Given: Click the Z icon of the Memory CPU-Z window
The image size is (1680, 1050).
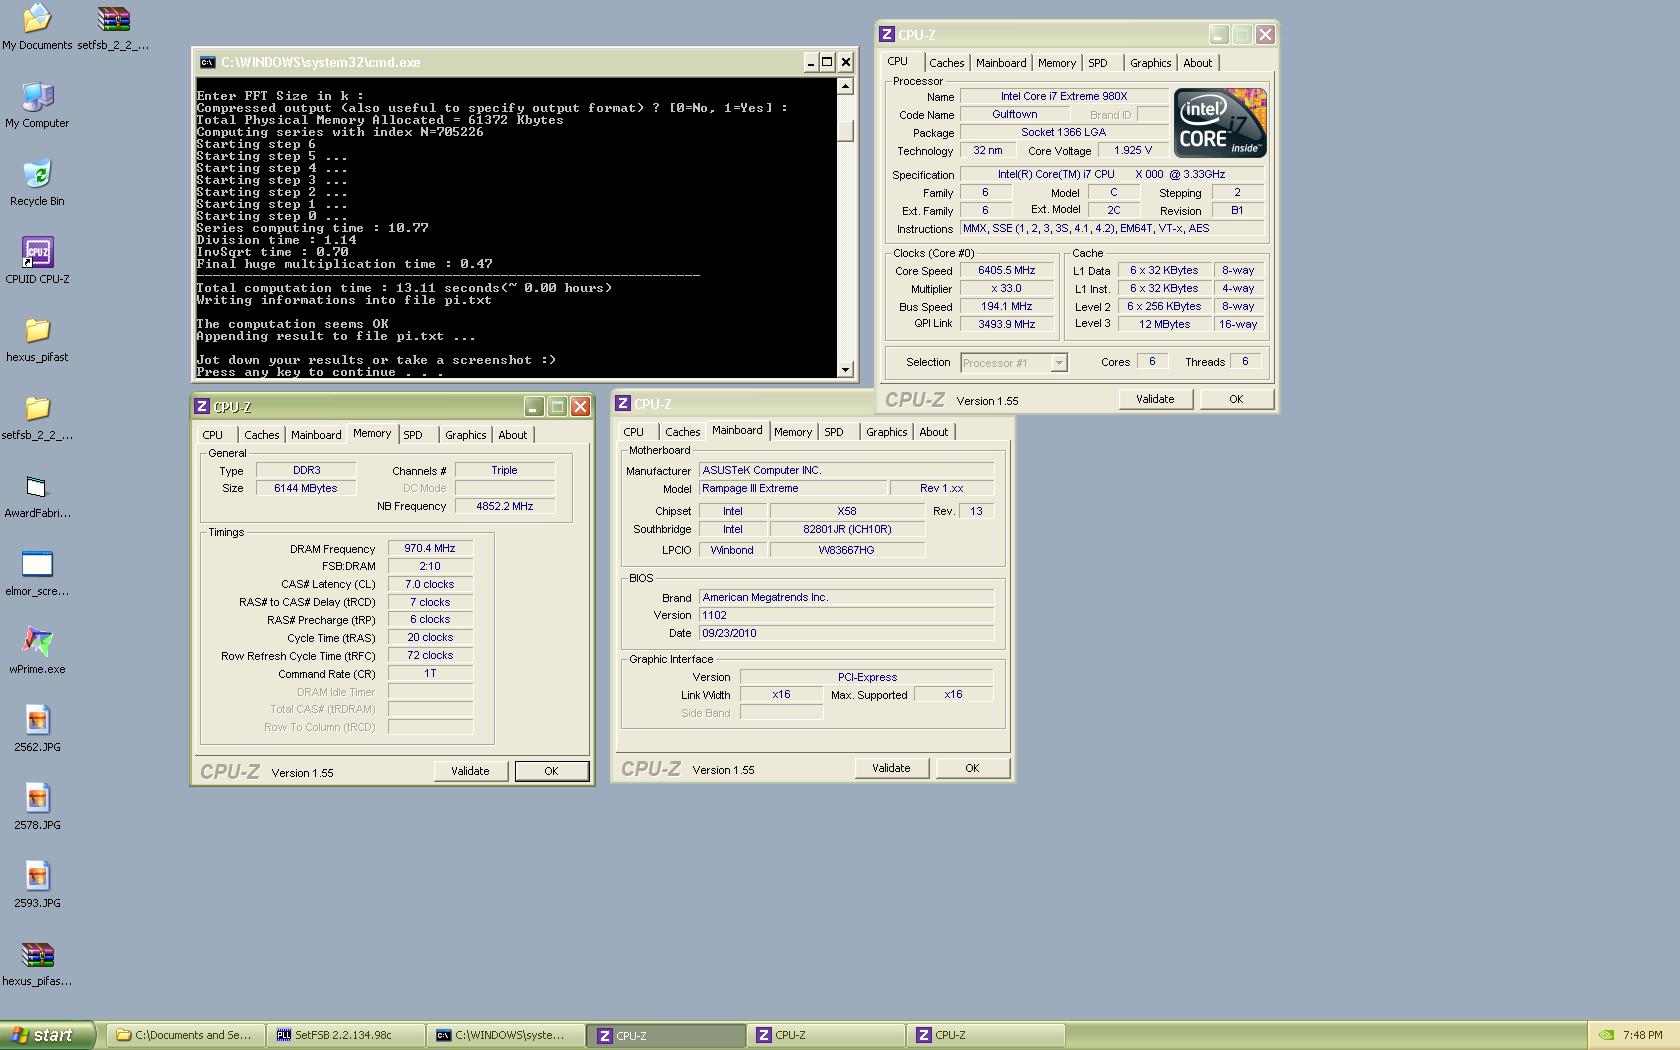Looking at the screenshot, I should [x=202, y=407].
